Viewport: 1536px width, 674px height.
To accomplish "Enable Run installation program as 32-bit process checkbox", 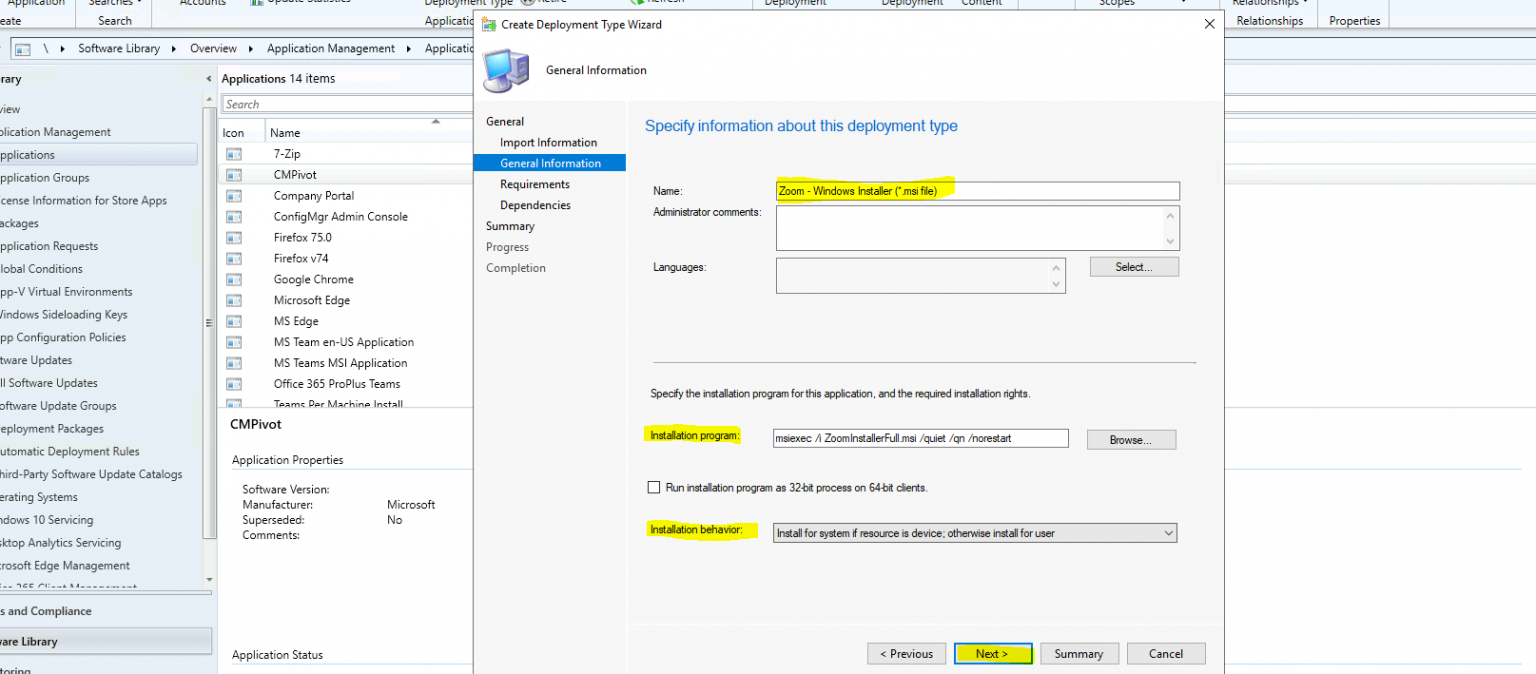I will click(x=654, y=488).
